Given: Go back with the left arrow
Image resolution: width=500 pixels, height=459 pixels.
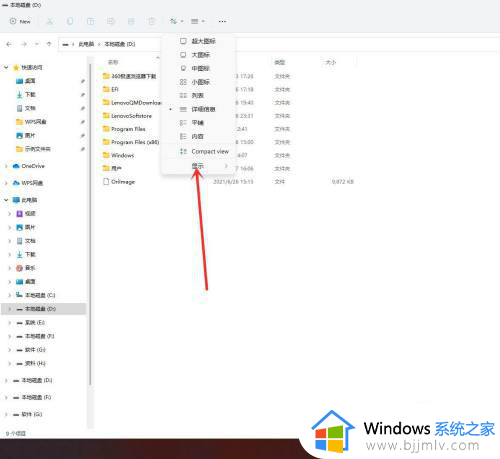Looking at the screenshot, I should [9, 44].
